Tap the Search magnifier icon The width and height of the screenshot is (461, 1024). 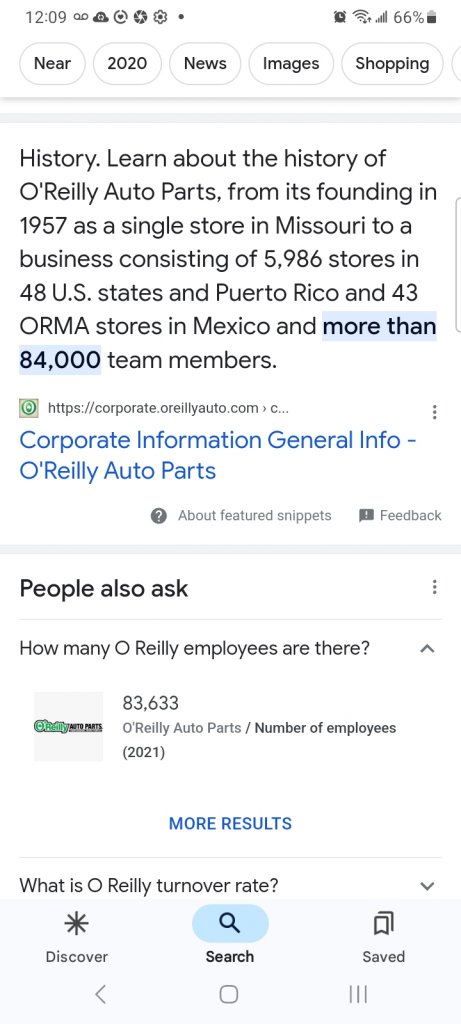(230, 923)
